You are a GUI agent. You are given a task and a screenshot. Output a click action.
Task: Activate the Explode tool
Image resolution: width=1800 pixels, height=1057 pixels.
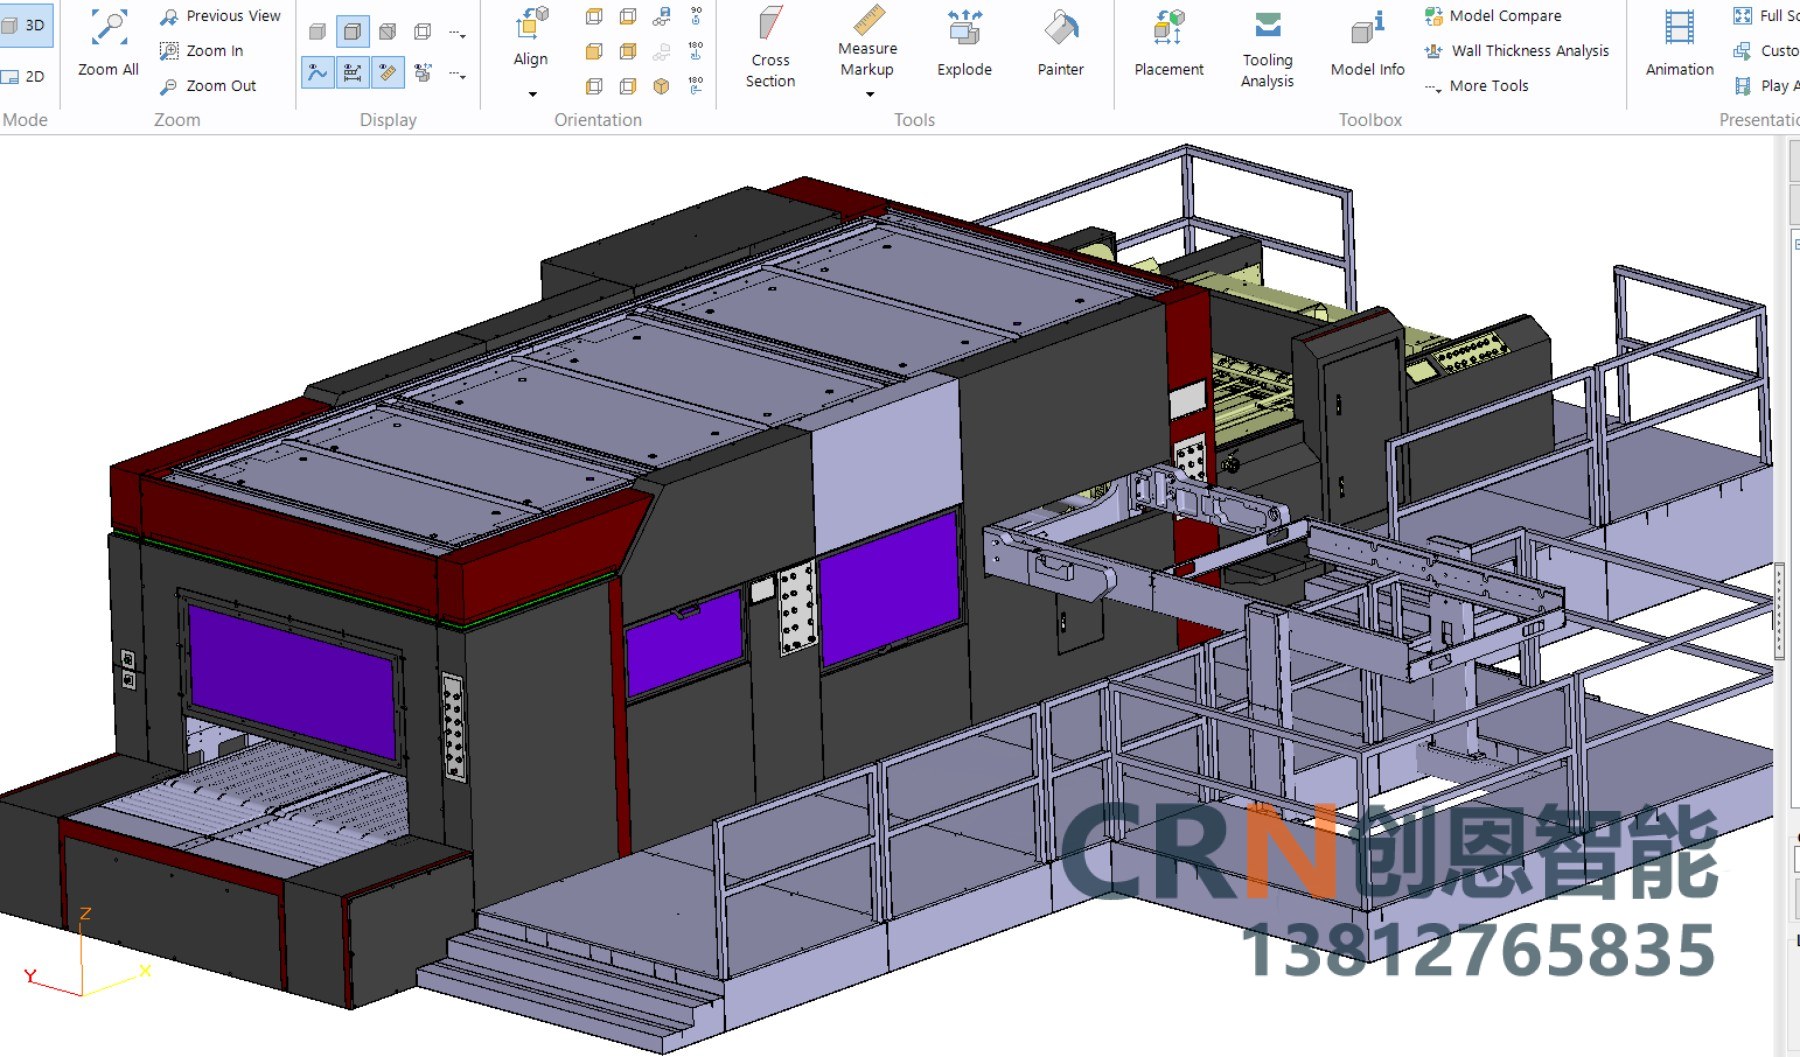pyautogui.click(x=965, y=44)
